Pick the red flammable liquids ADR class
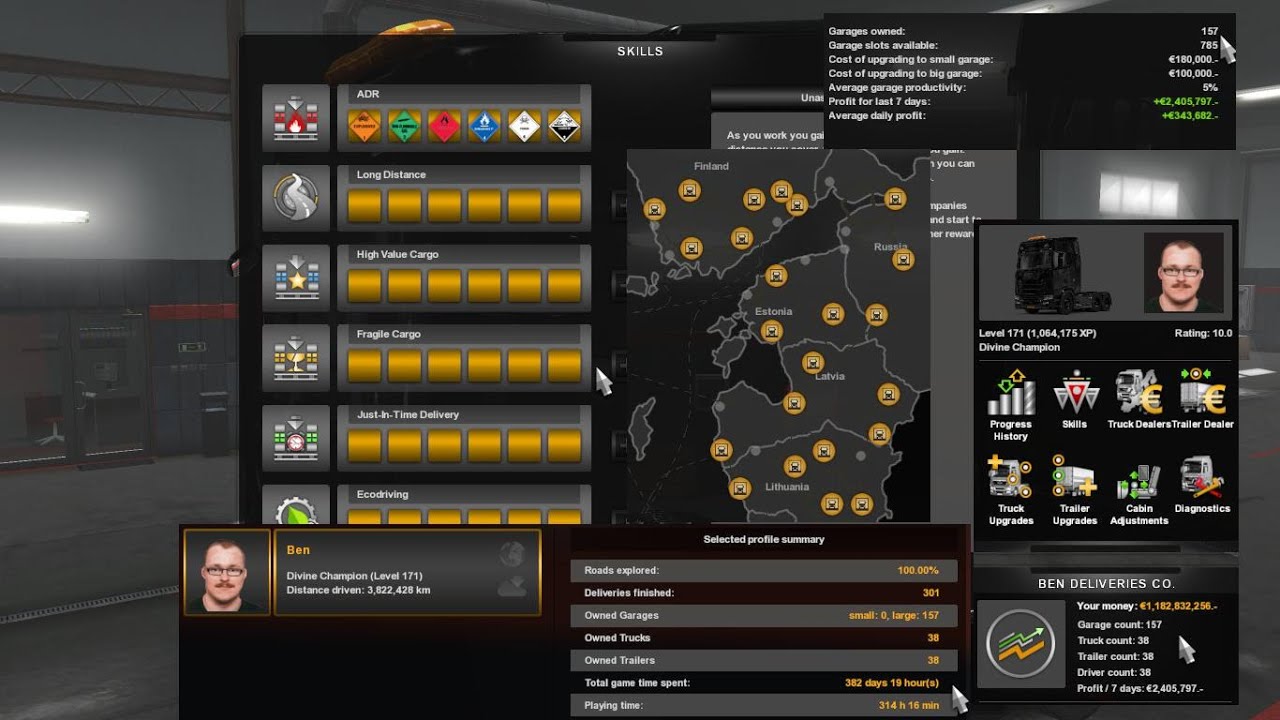1280x720 pixels. click(x=445, y=126)
